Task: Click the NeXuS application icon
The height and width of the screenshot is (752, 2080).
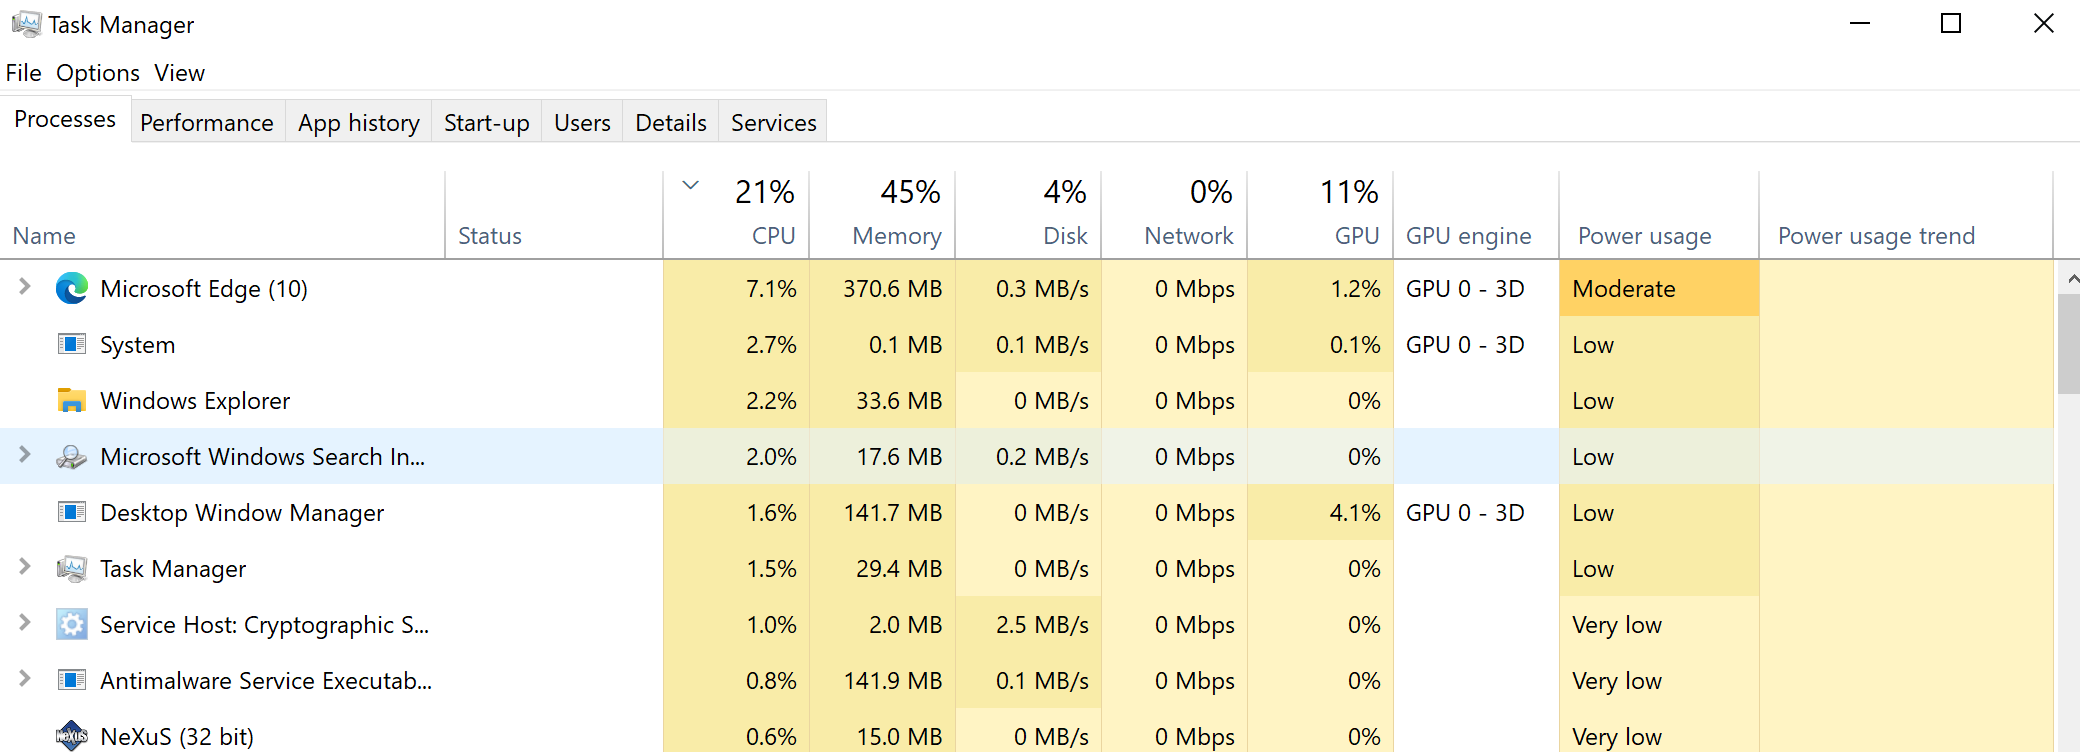Action: pyautogui.click(x=70, y=735)
